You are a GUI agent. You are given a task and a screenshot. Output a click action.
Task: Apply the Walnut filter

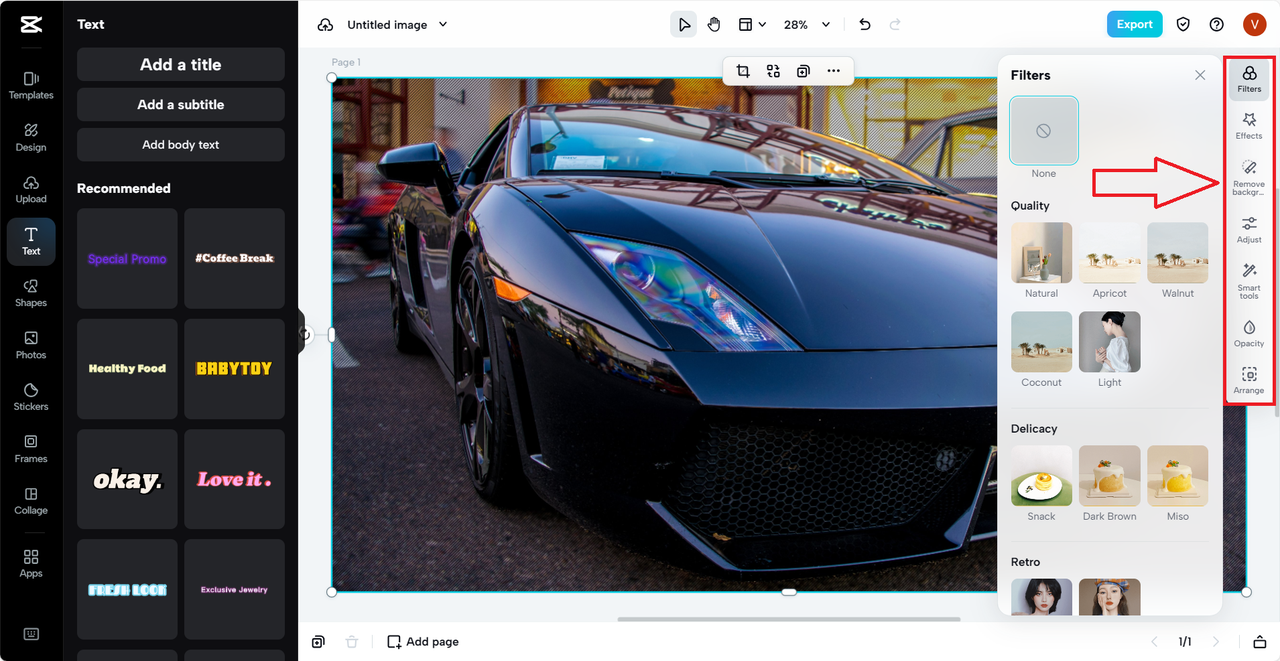click(1177, 253)
